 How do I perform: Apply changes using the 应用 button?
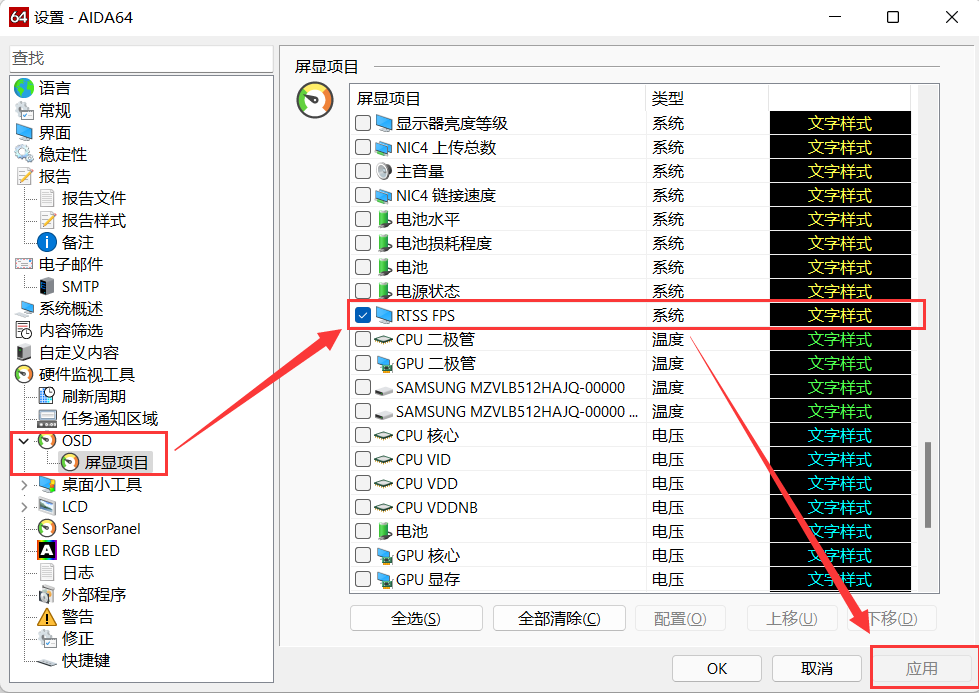[x=922, y=669]
